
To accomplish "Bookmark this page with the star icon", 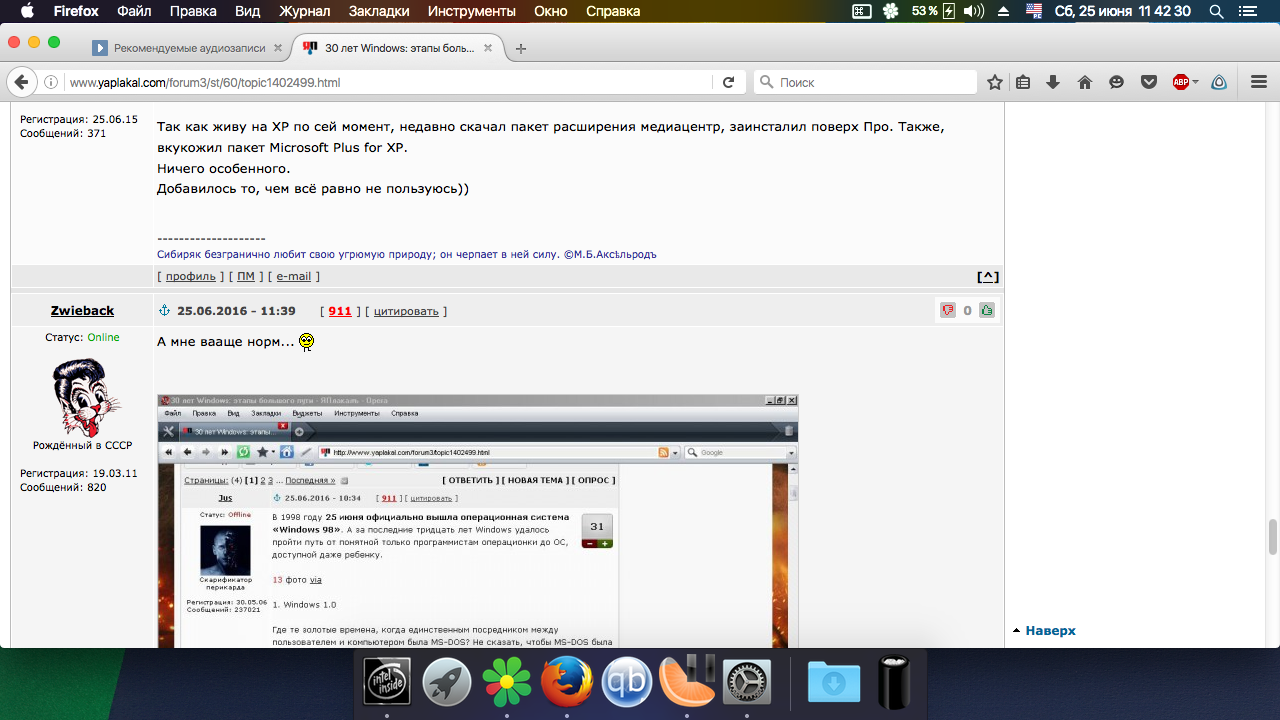I will click(x=995, y=82).
